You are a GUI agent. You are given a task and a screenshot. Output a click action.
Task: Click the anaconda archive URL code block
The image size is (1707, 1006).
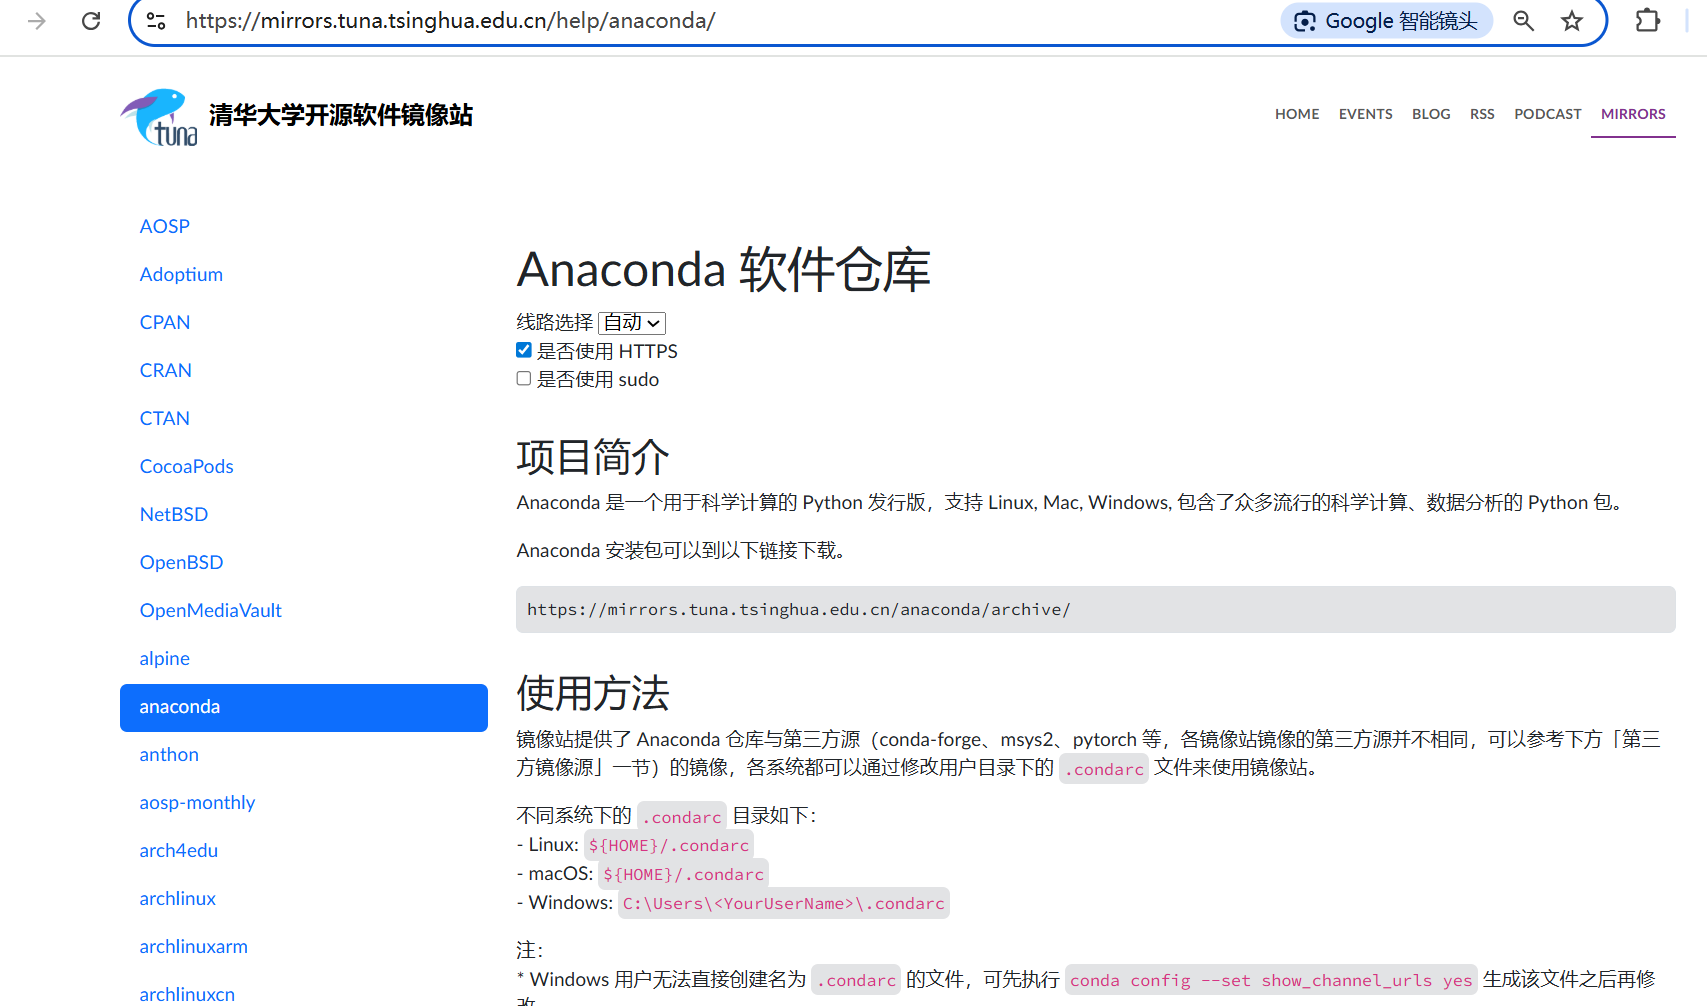[x=1096, y=609]
